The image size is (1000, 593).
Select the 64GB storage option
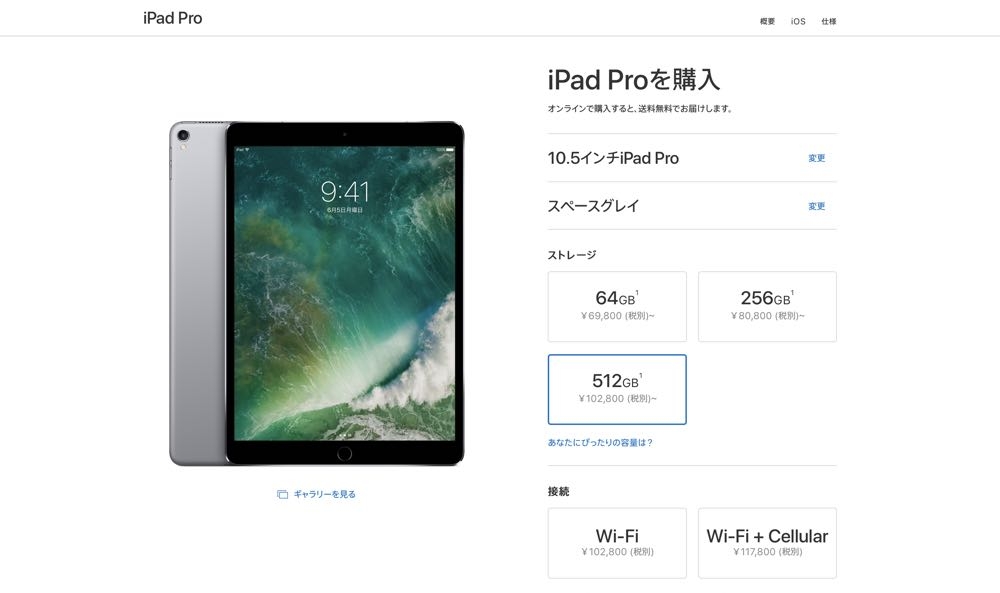(617, 307)
